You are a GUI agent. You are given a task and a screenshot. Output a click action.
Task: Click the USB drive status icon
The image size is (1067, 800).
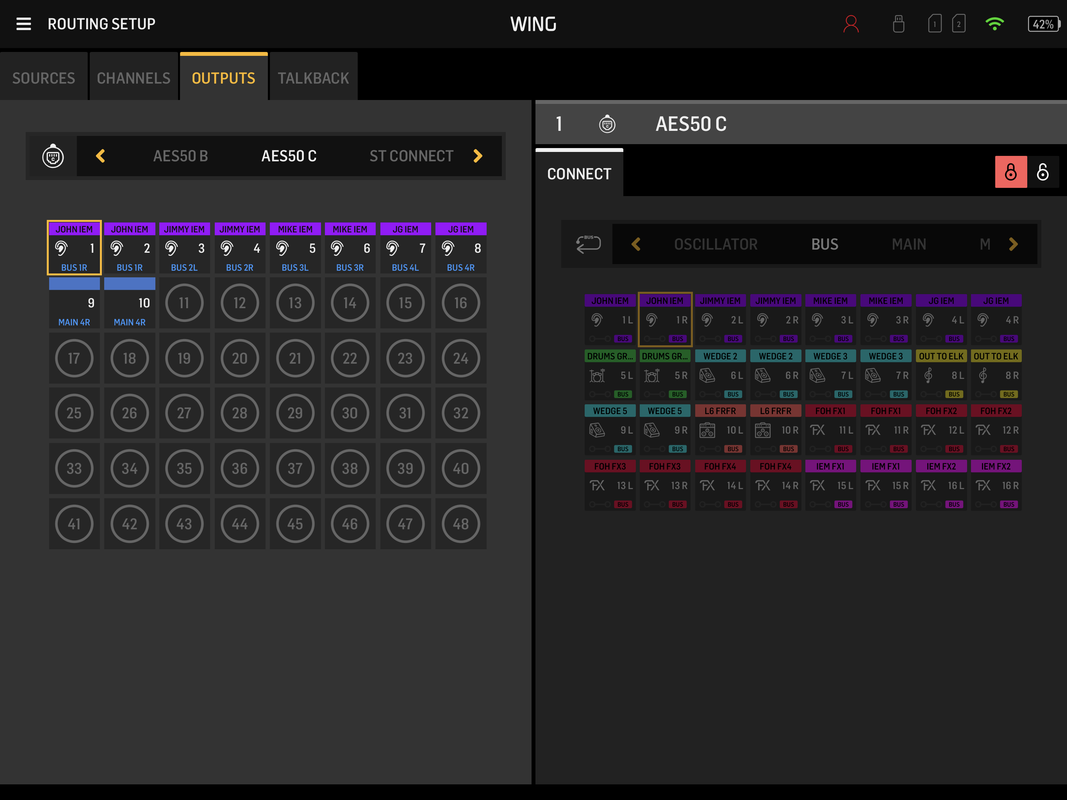[898, 24]
